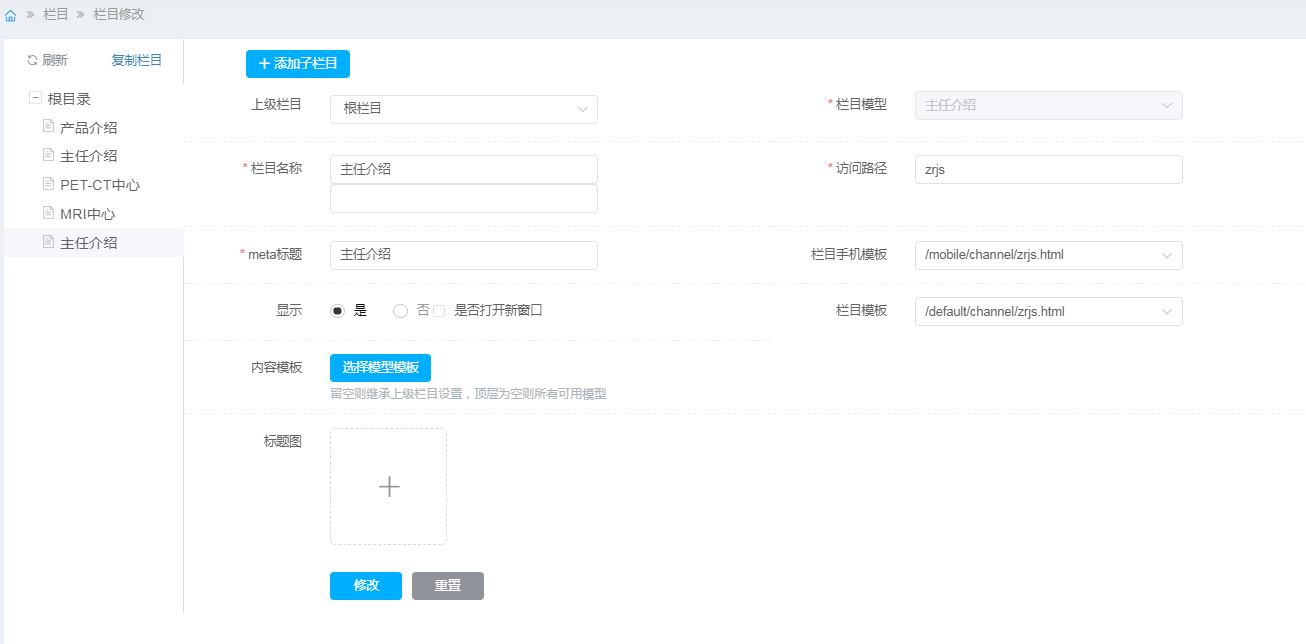This screenshot has width=1306, height=644.
Task: Click the home icon in the breadcrumb
Action: 10,16
